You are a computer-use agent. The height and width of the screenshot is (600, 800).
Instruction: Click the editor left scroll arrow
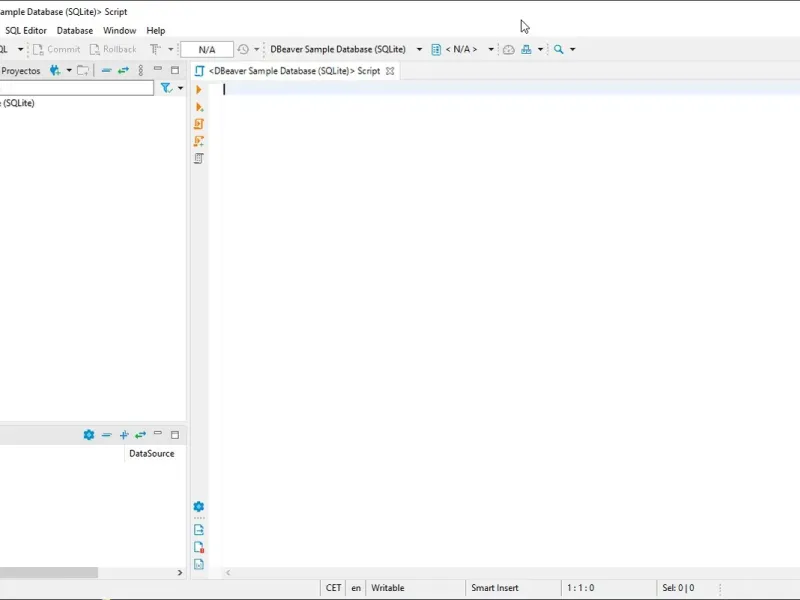click(x=228, y=572)
